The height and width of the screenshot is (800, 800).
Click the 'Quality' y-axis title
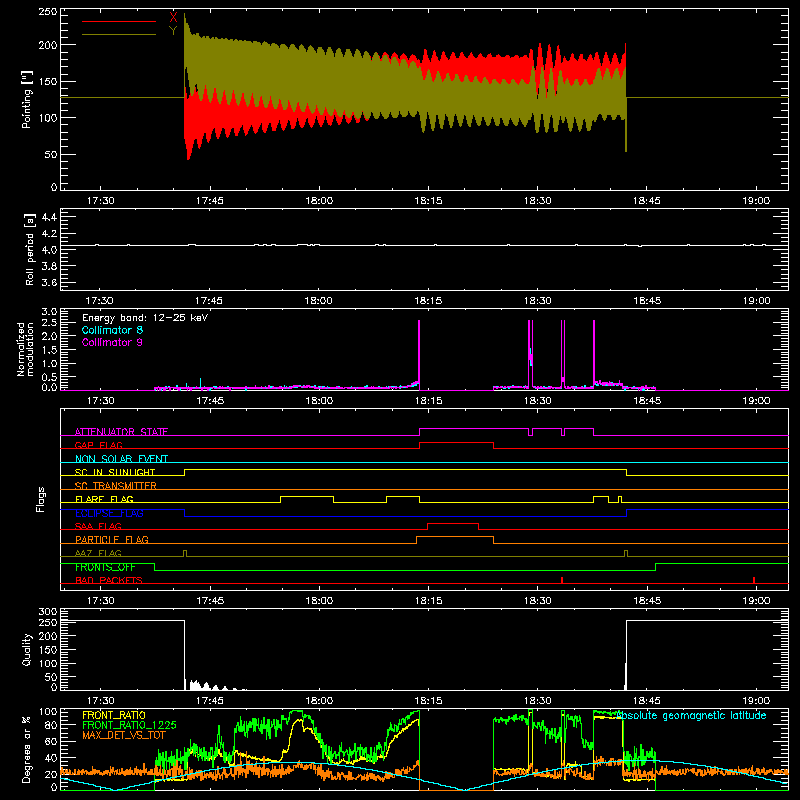pos(27,649)
